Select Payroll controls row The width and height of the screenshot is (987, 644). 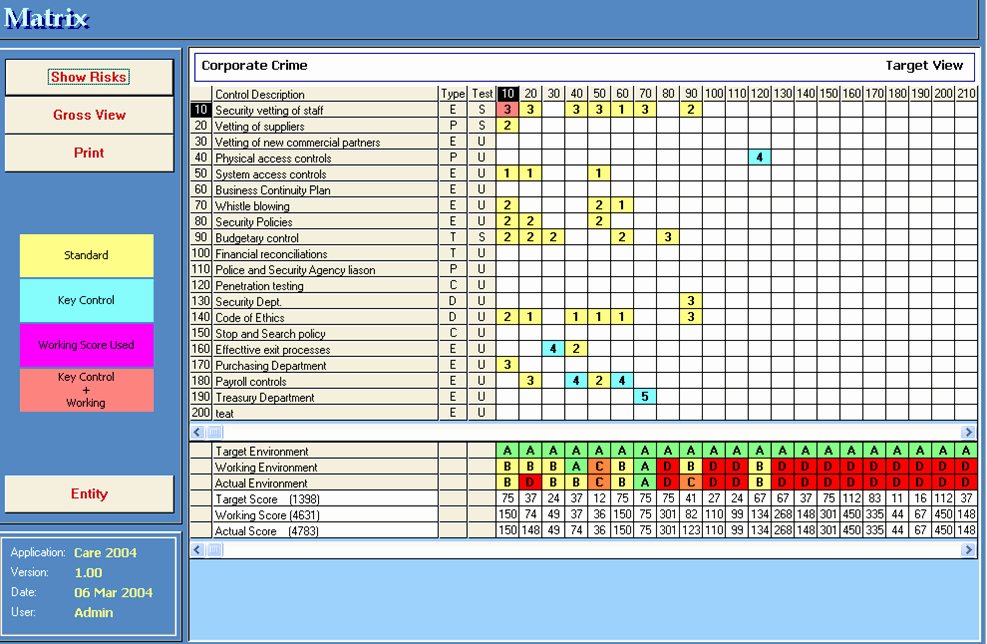pos(325,381)
